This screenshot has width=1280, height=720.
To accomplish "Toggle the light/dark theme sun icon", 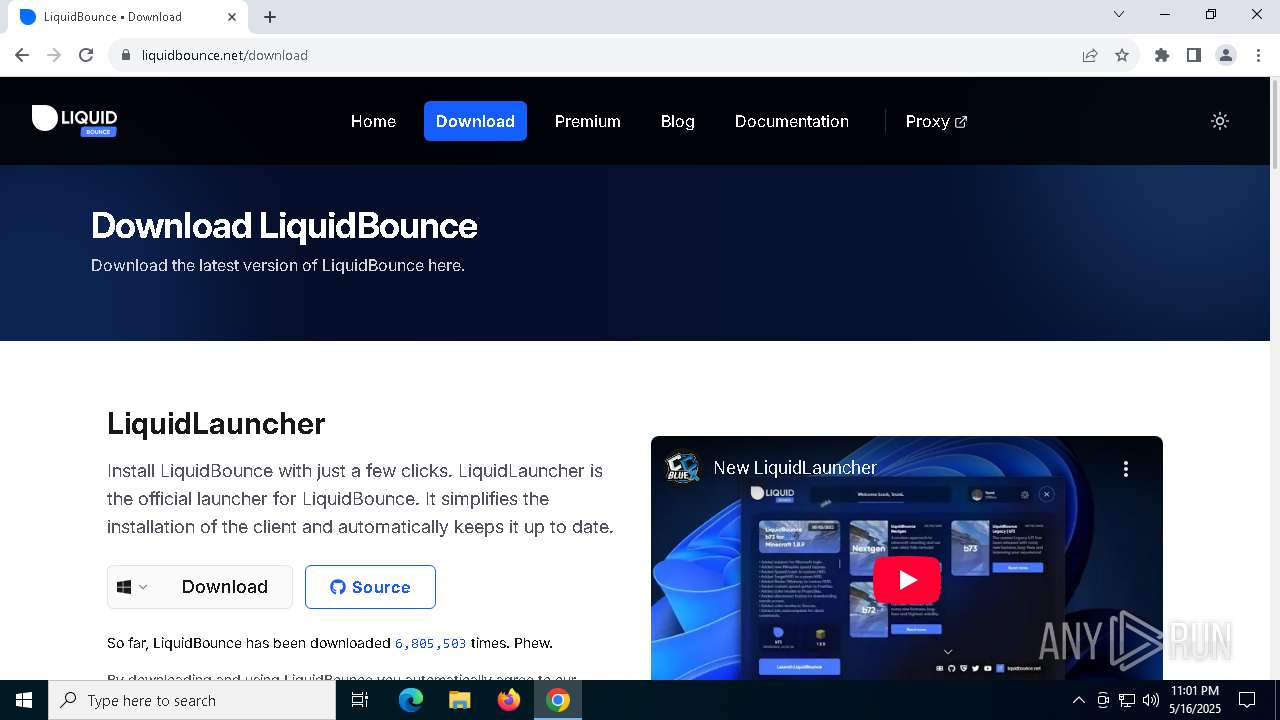I will tap(1219, 121).
